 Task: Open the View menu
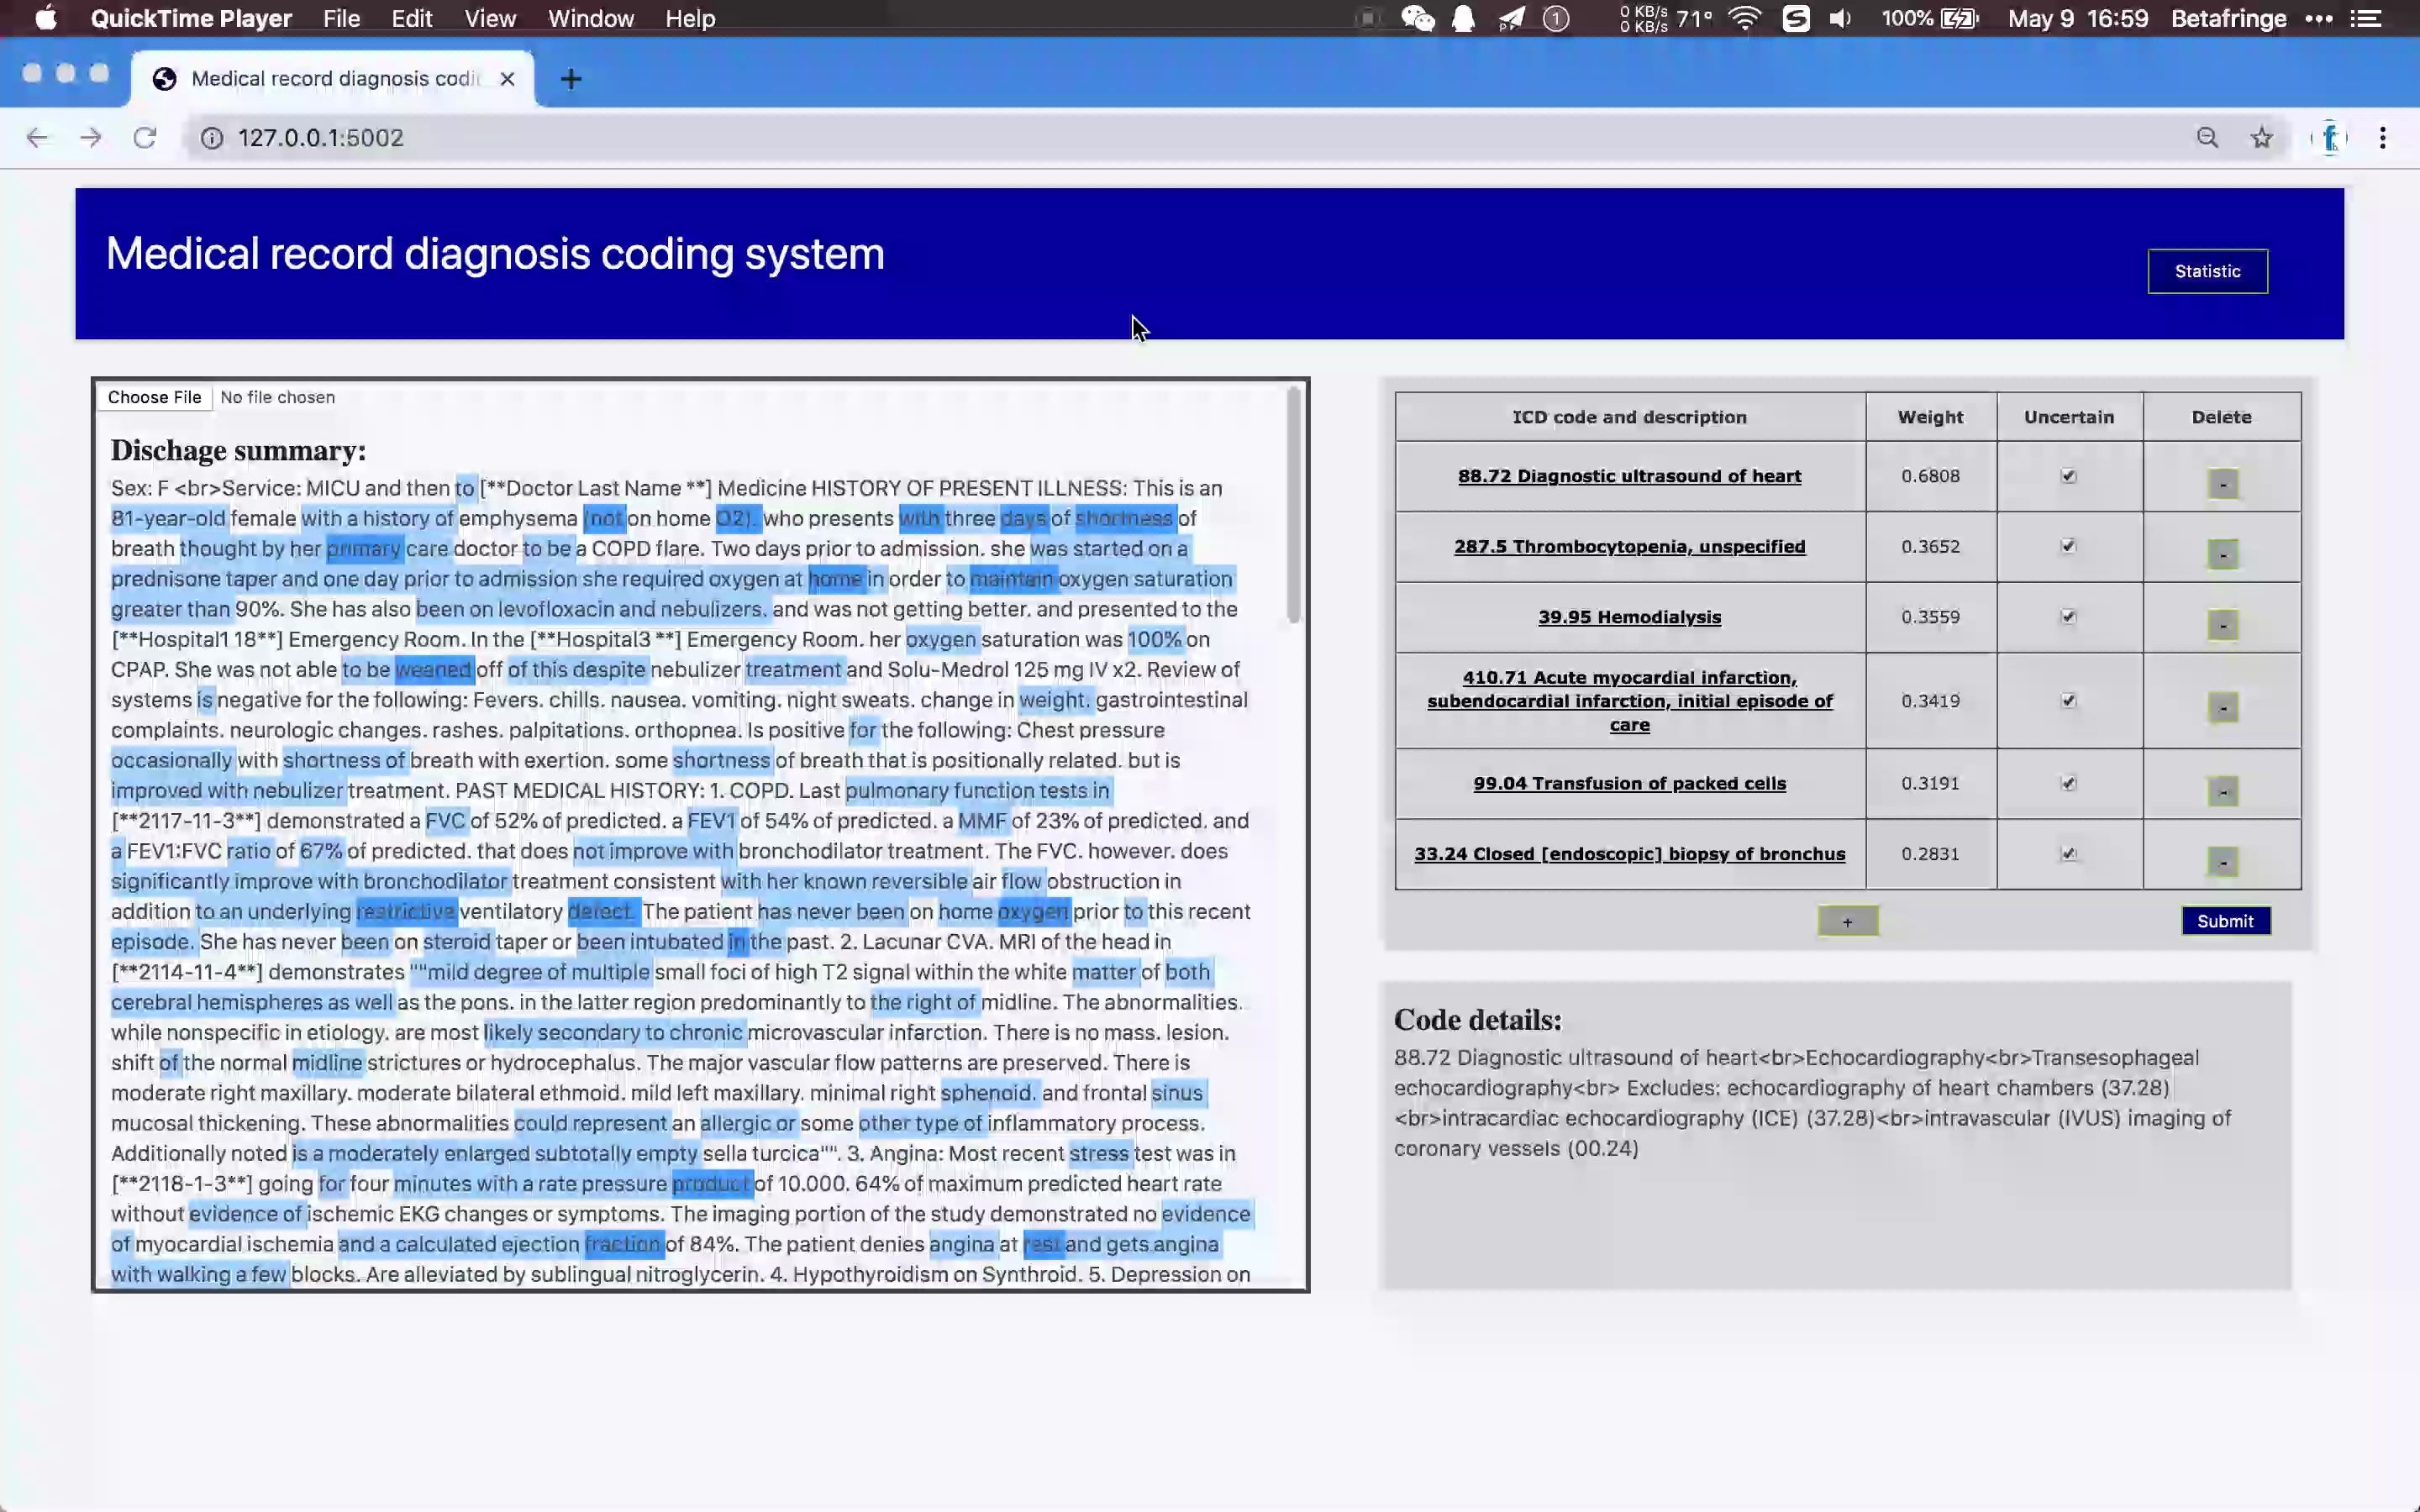click(490, 18)
